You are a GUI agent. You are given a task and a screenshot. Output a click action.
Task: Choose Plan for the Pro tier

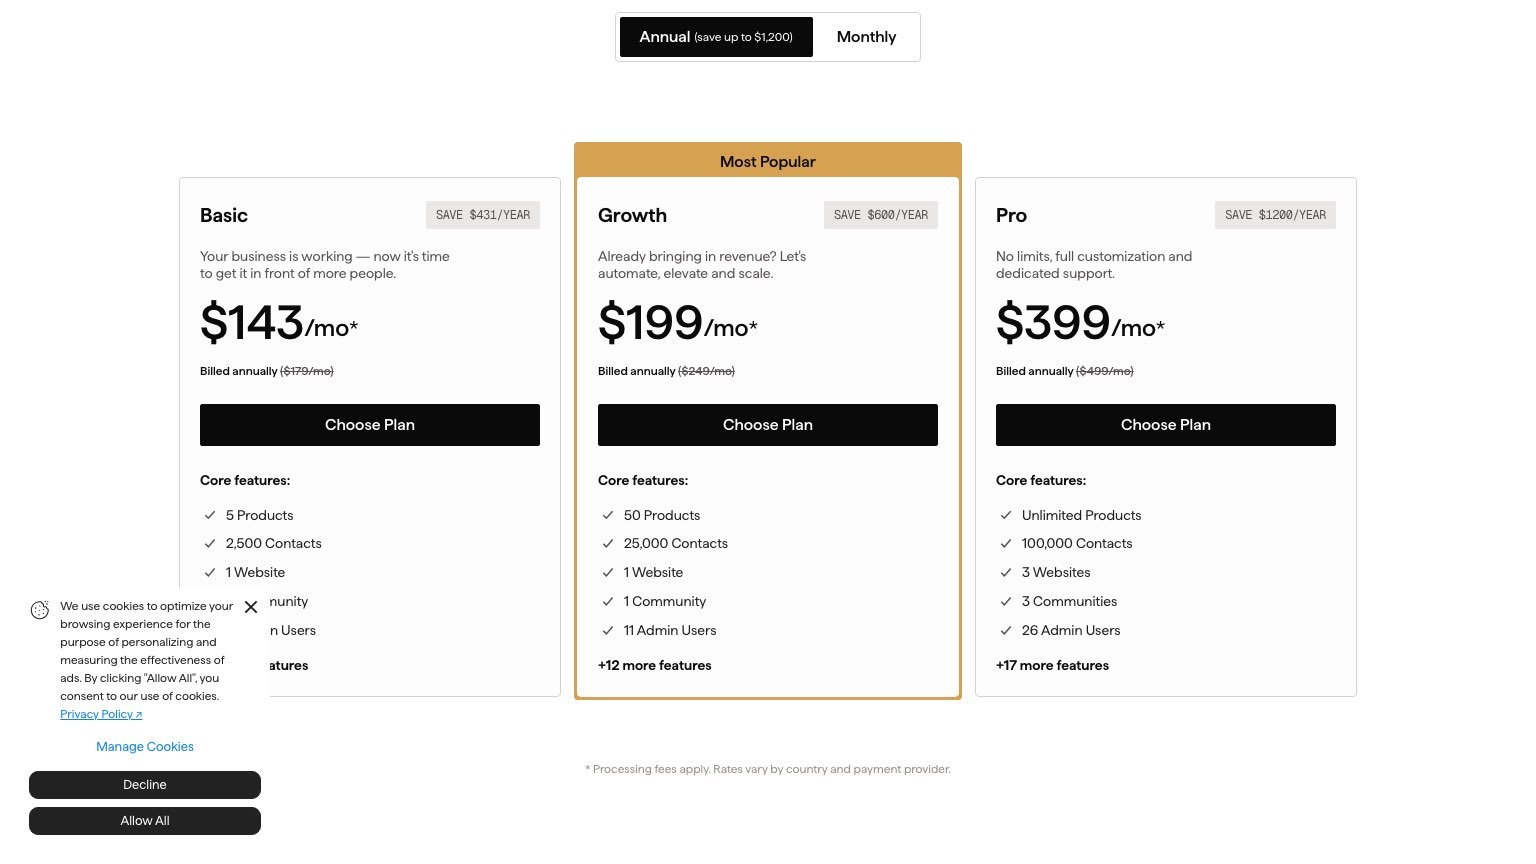point(1165,425)
